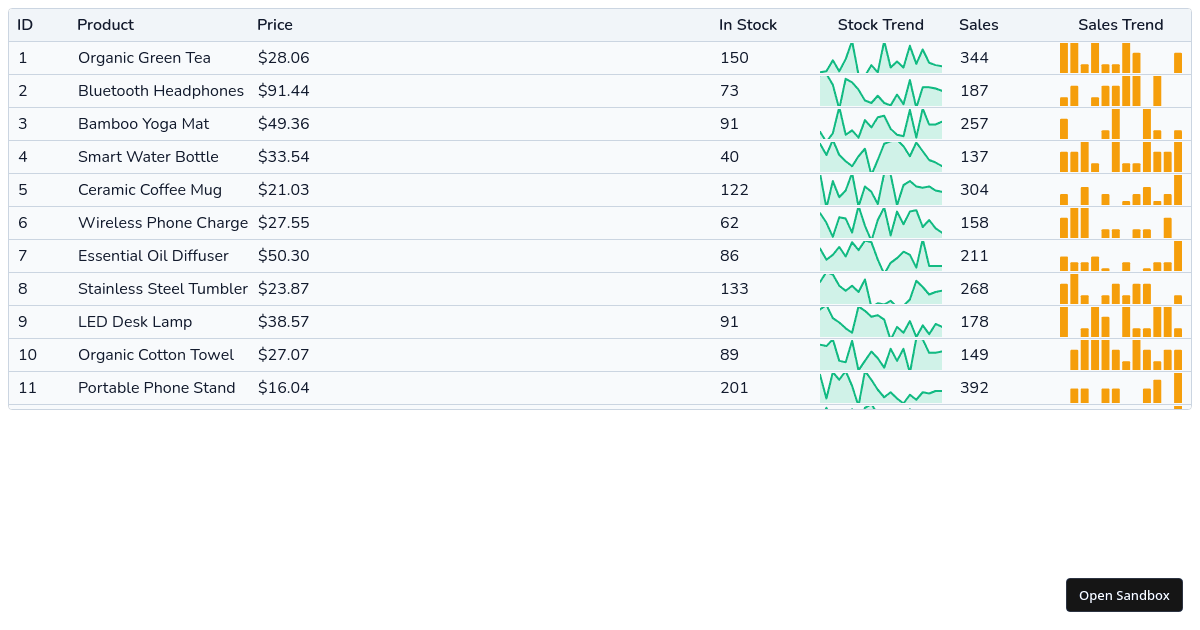Click the stock sparkline in row 6

point(881,223)
